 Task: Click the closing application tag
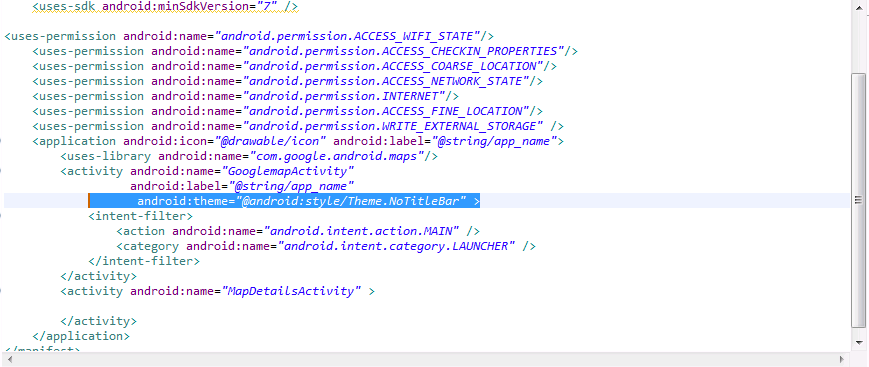pos(81,337)
